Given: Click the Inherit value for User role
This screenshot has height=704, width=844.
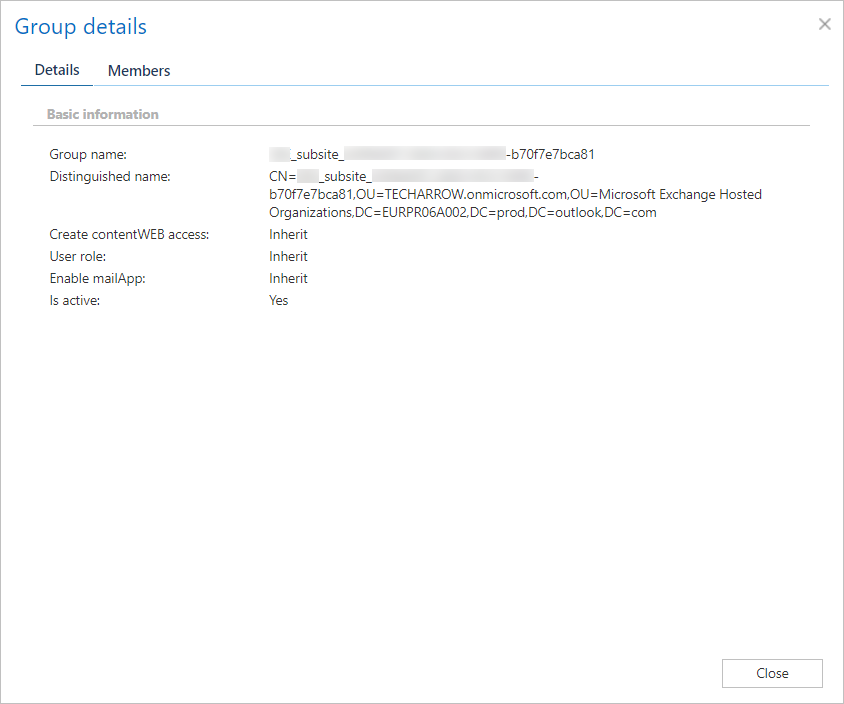Looking at the screenshot, I should pos(288,256).
